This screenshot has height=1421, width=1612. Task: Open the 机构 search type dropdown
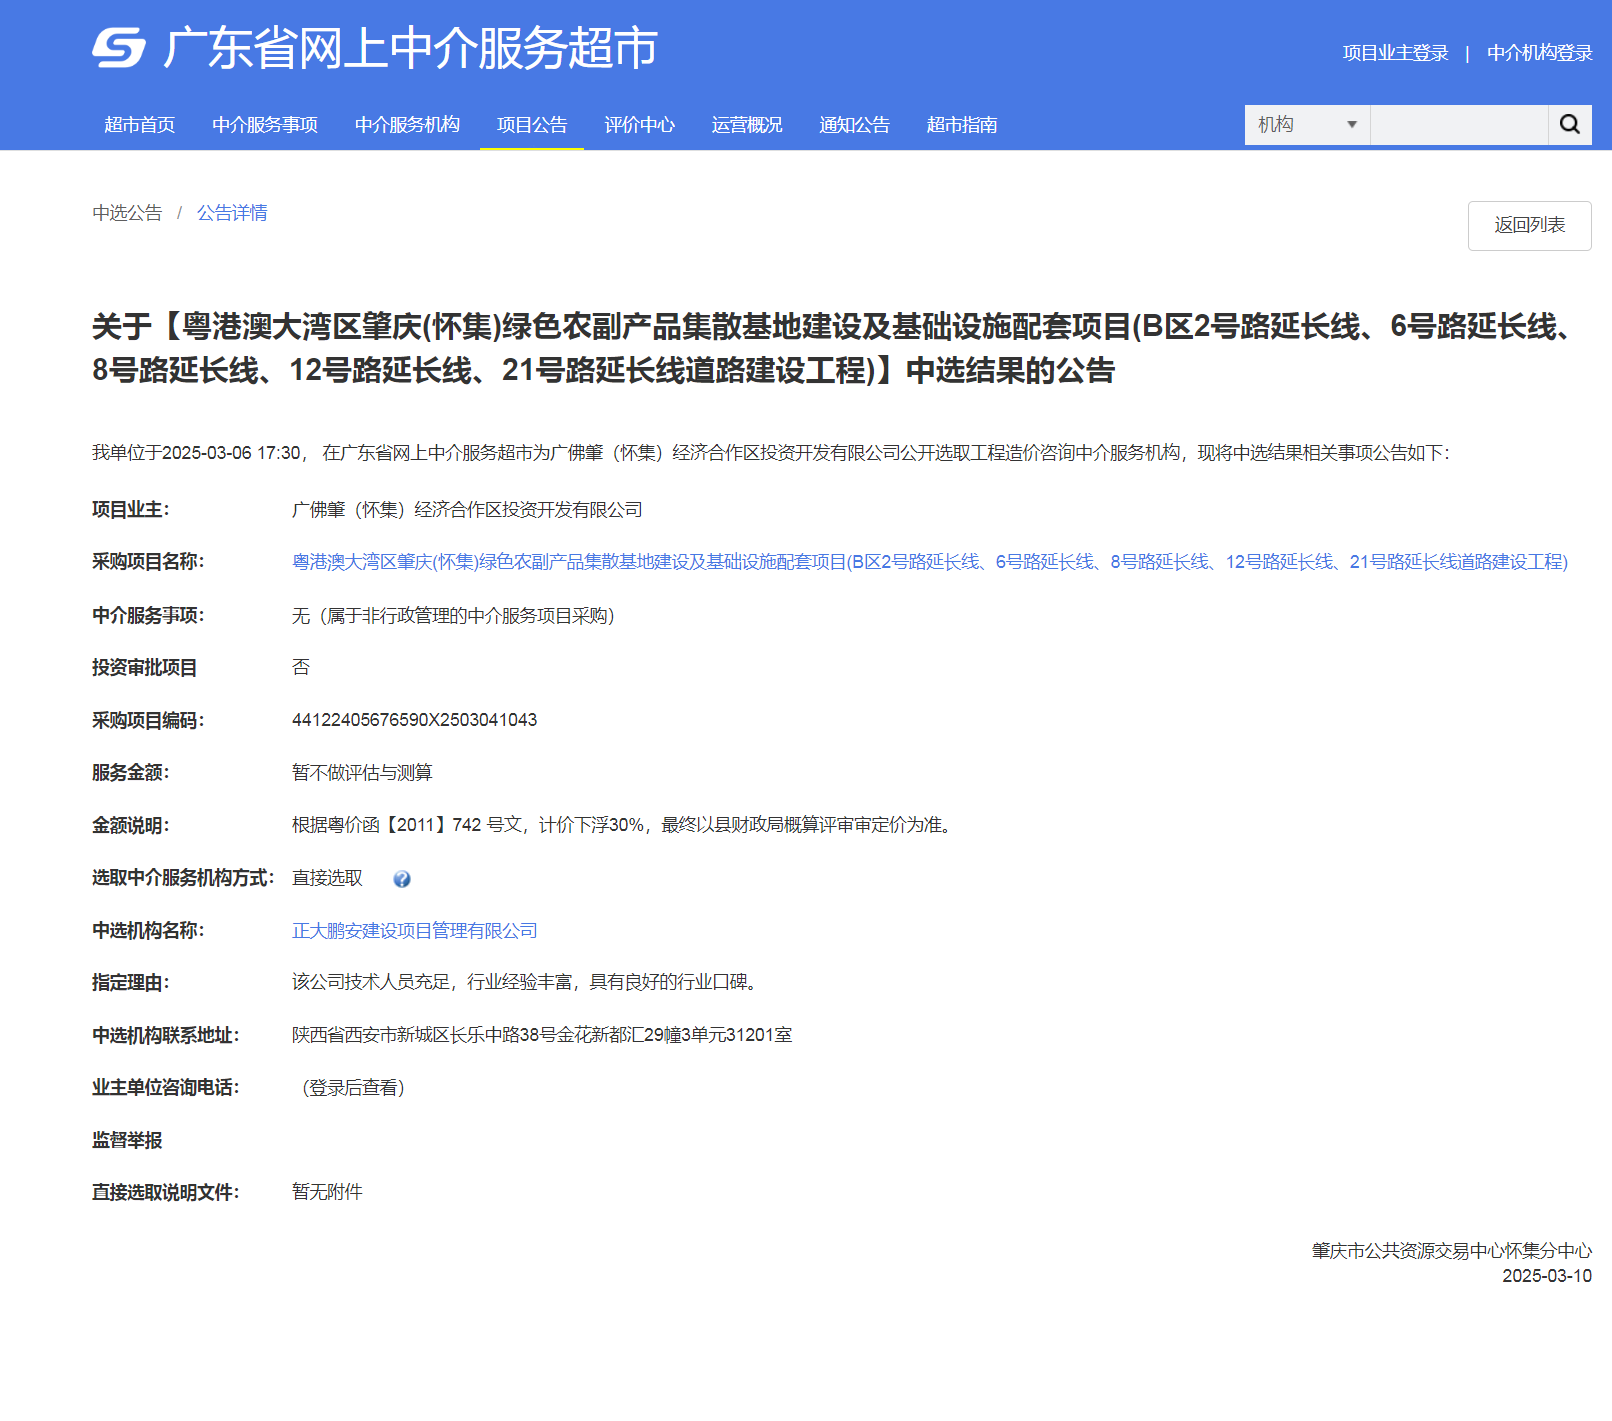coord(1306,125)
